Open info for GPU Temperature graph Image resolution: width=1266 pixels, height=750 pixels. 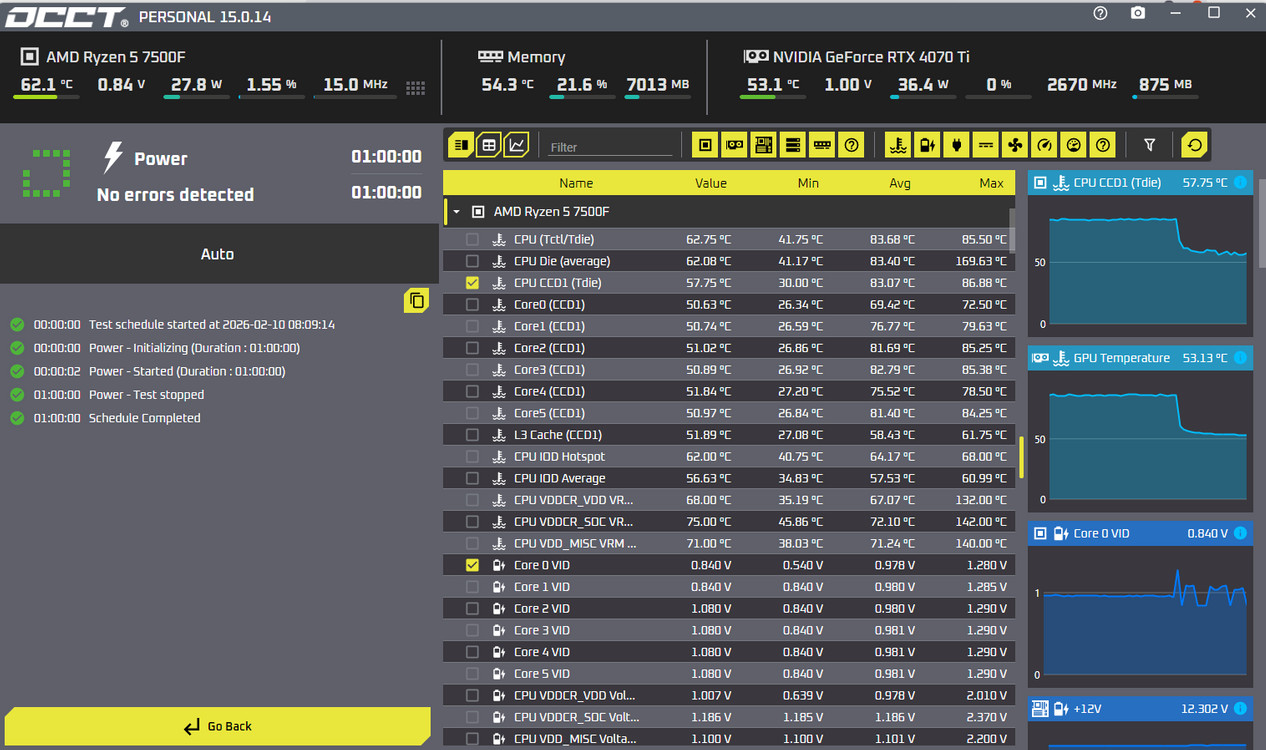click(1240, 358)
